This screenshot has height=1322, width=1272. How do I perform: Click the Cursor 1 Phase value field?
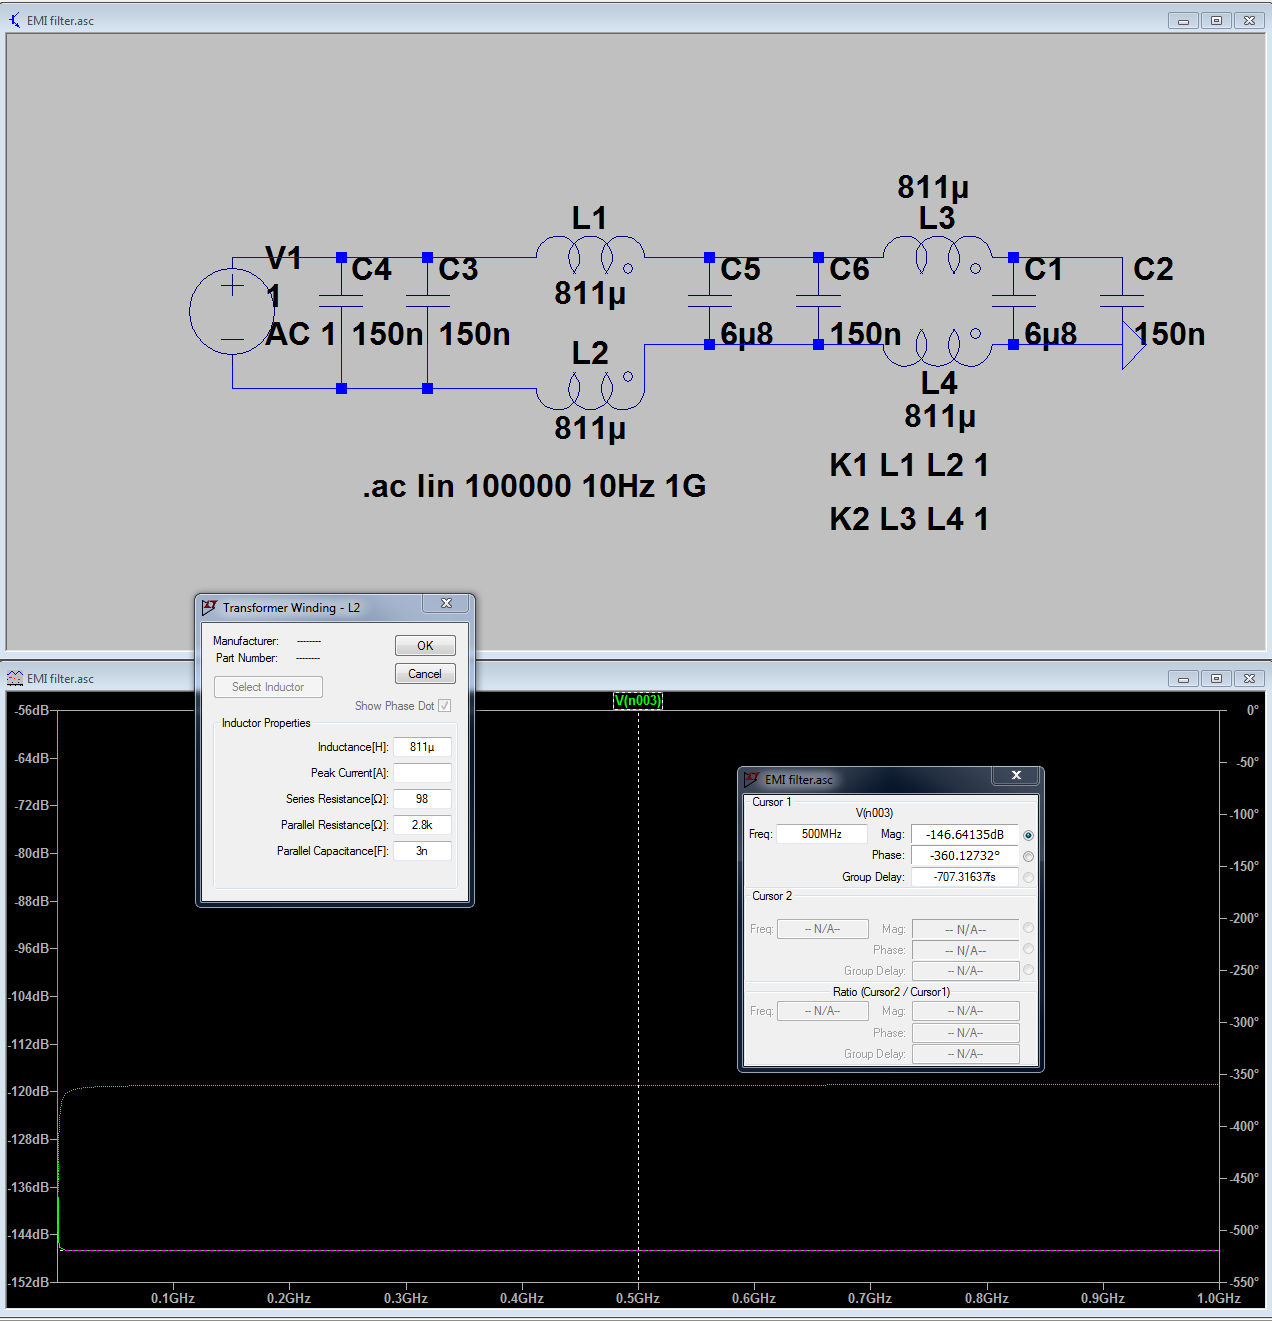965,856
